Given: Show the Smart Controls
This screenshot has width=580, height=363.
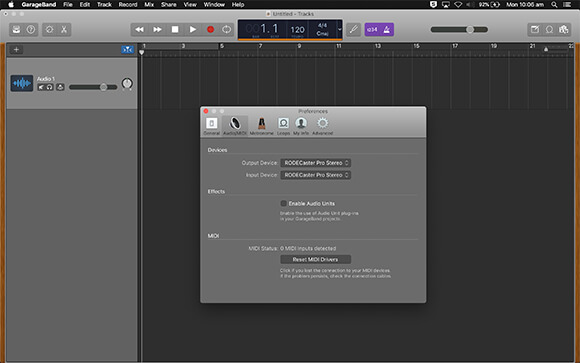Looking at the screenshot, I should click(x=49, y=30).
